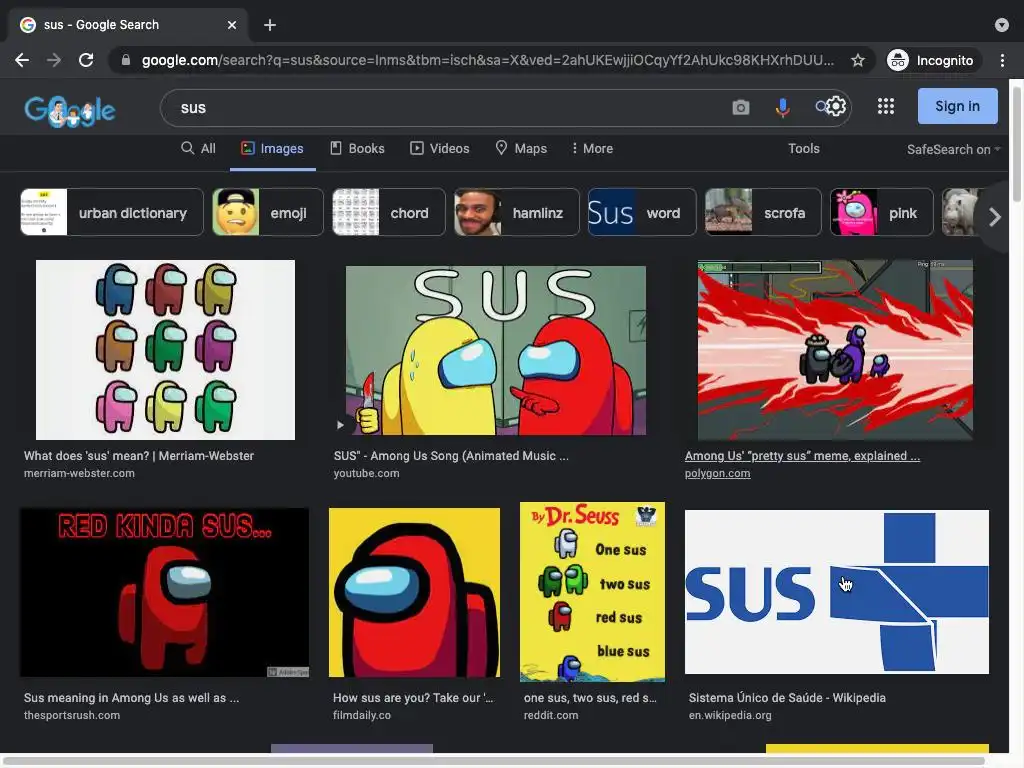Close the sus - Google Search tab
This screenshot has width=1024, height=768.
click(x=232, y=25)
